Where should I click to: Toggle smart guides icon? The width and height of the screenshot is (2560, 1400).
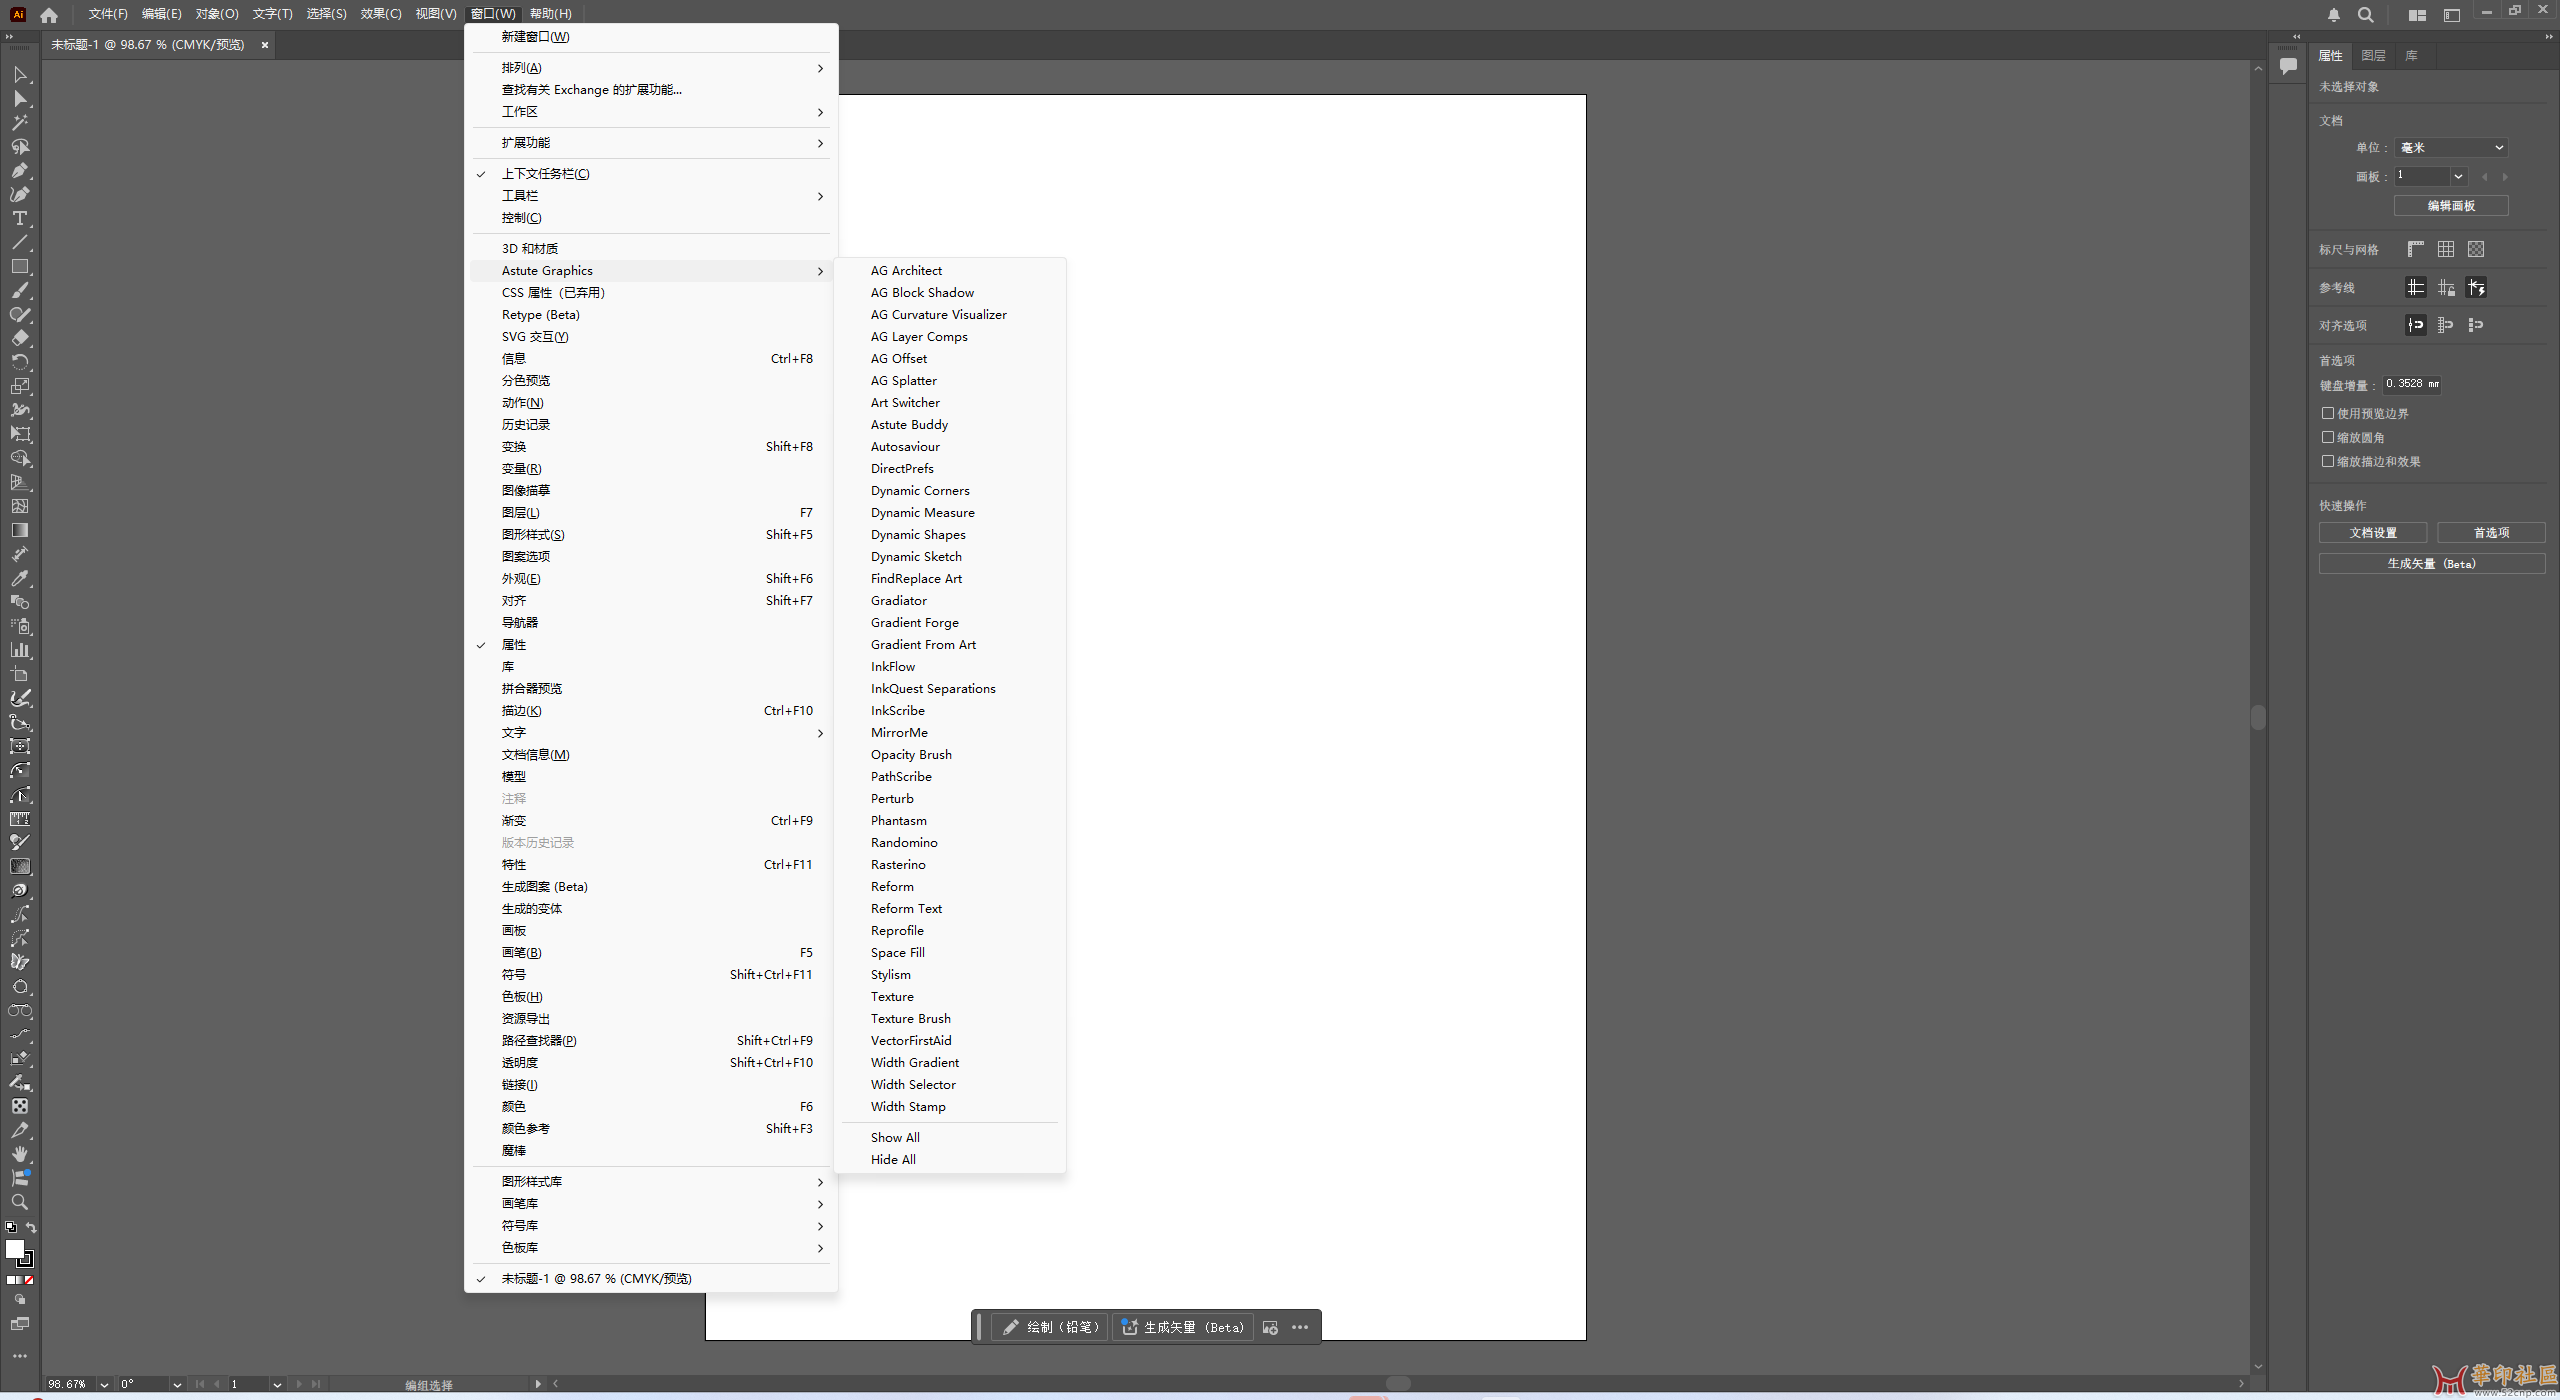point(2476,288)
